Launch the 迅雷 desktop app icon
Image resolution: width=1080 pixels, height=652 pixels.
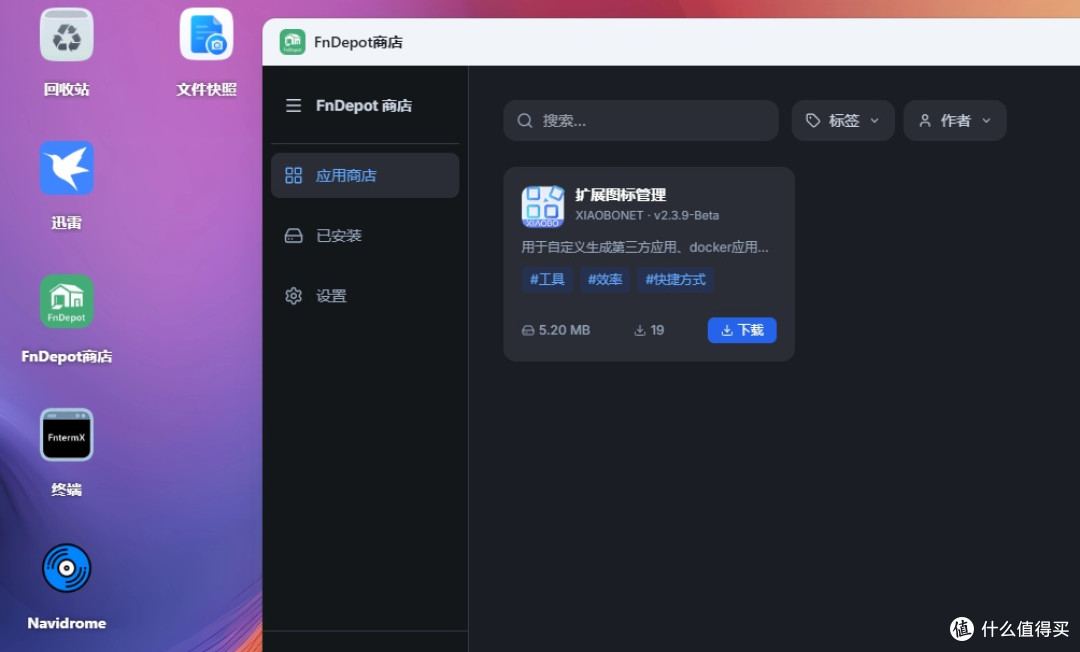[66, 168]
